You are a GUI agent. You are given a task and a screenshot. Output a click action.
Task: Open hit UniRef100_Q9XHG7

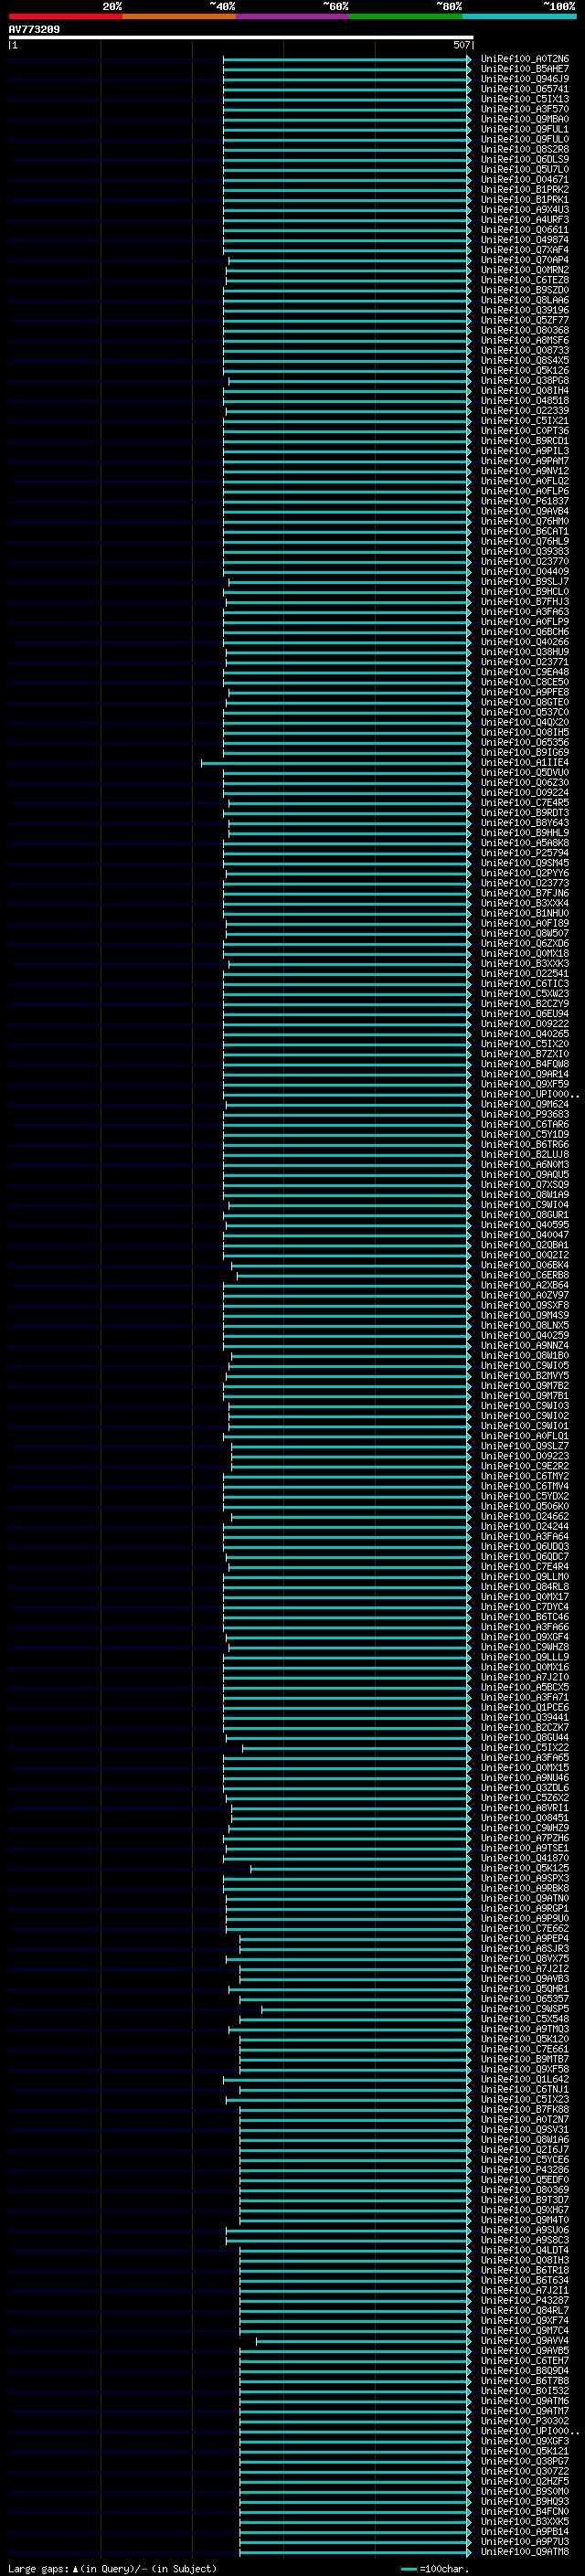[524, 2210]
